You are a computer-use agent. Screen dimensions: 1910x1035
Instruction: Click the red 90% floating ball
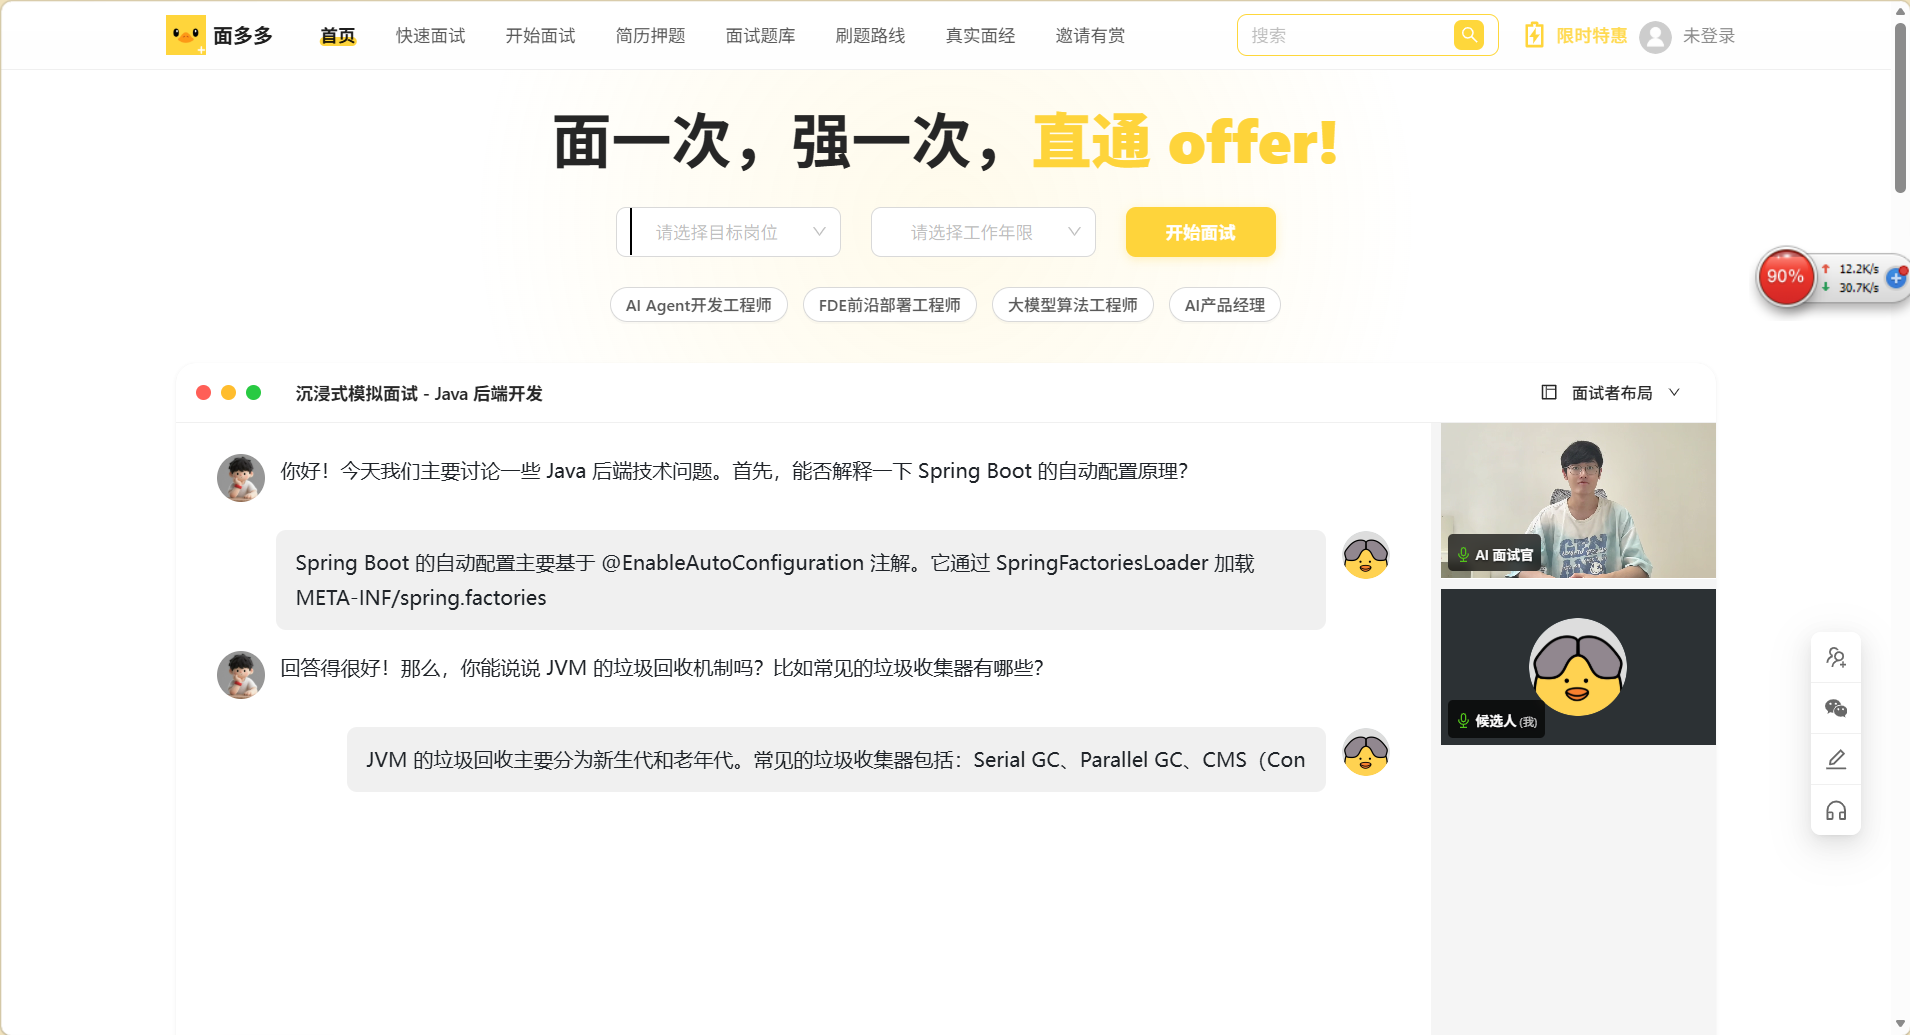(1785, 277)
